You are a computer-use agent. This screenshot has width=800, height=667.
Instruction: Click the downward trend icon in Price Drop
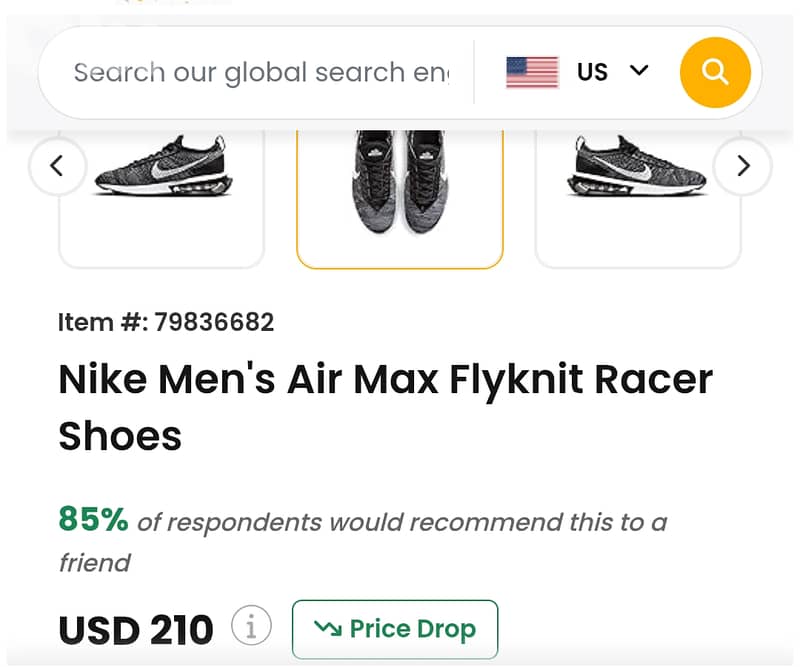pyautogui.click(x=327, y=628)
